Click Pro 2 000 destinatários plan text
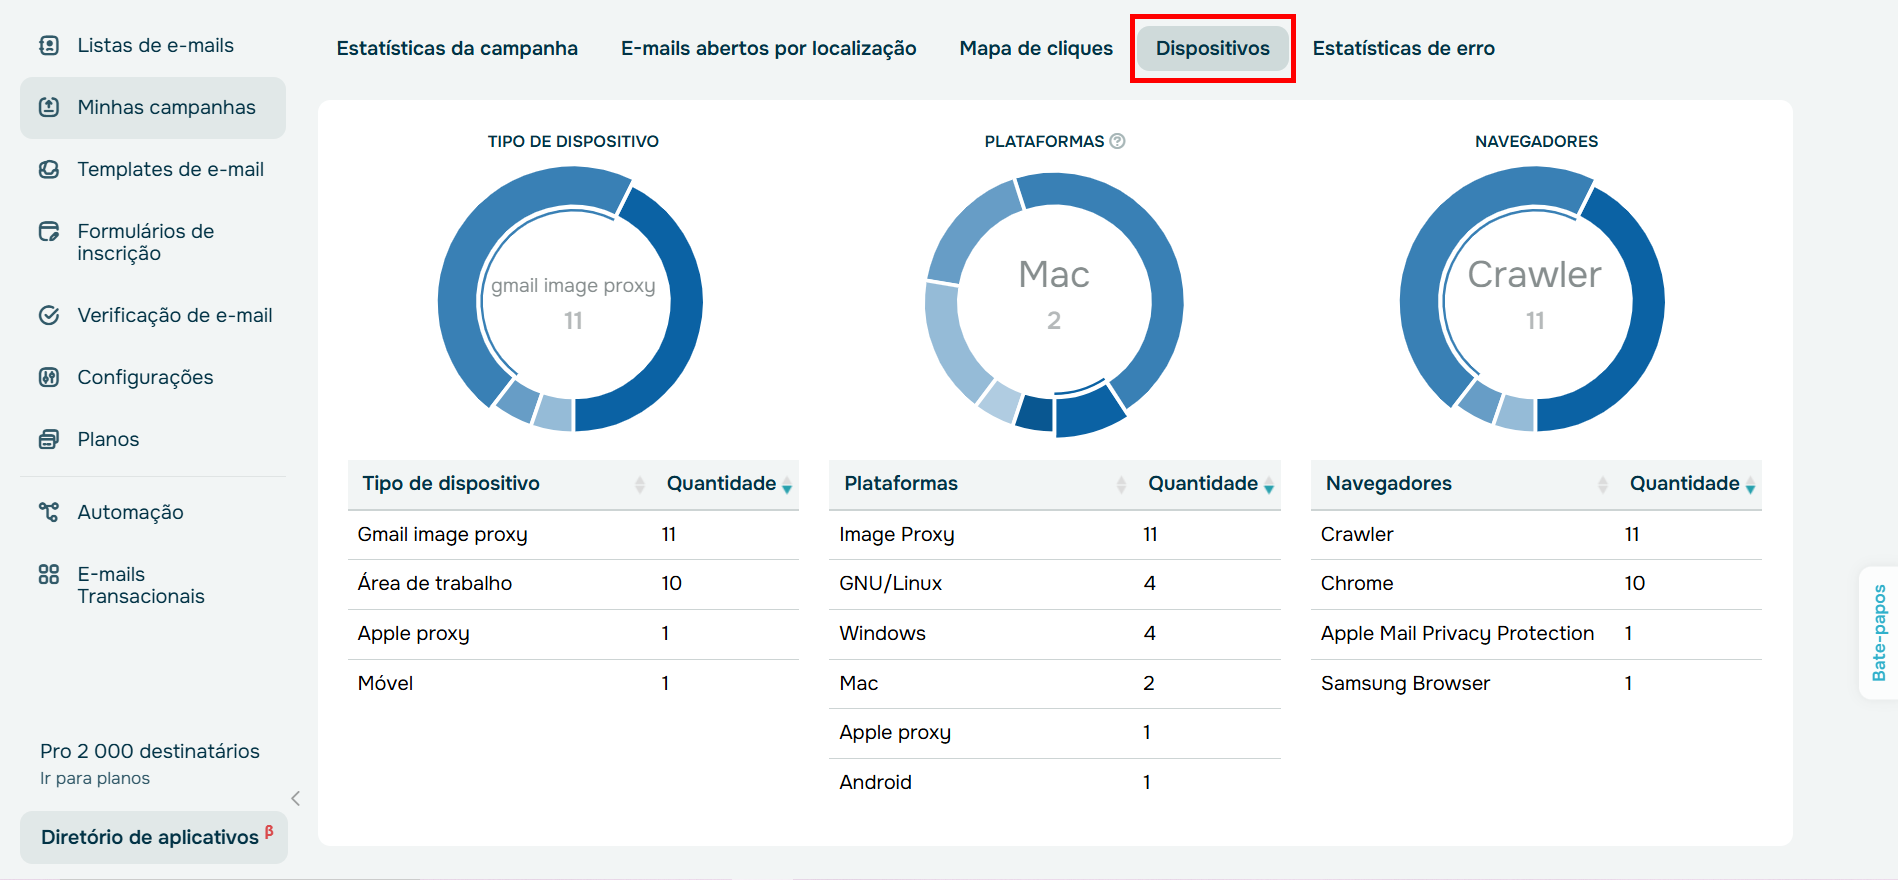Image resolution: width=1898 pixels, height=880 pixels. [x=150, y=751]
